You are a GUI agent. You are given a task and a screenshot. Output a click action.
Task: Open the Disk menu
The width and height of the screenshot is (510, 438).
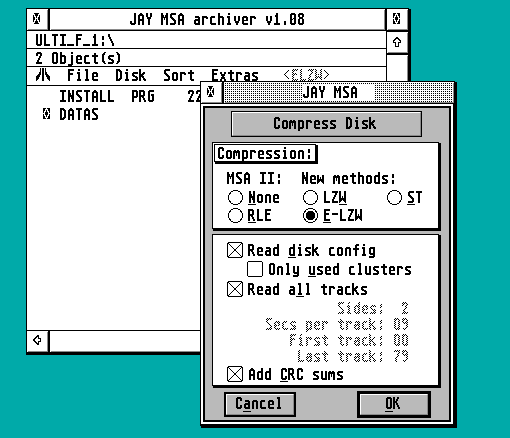[x=131, y=75]
